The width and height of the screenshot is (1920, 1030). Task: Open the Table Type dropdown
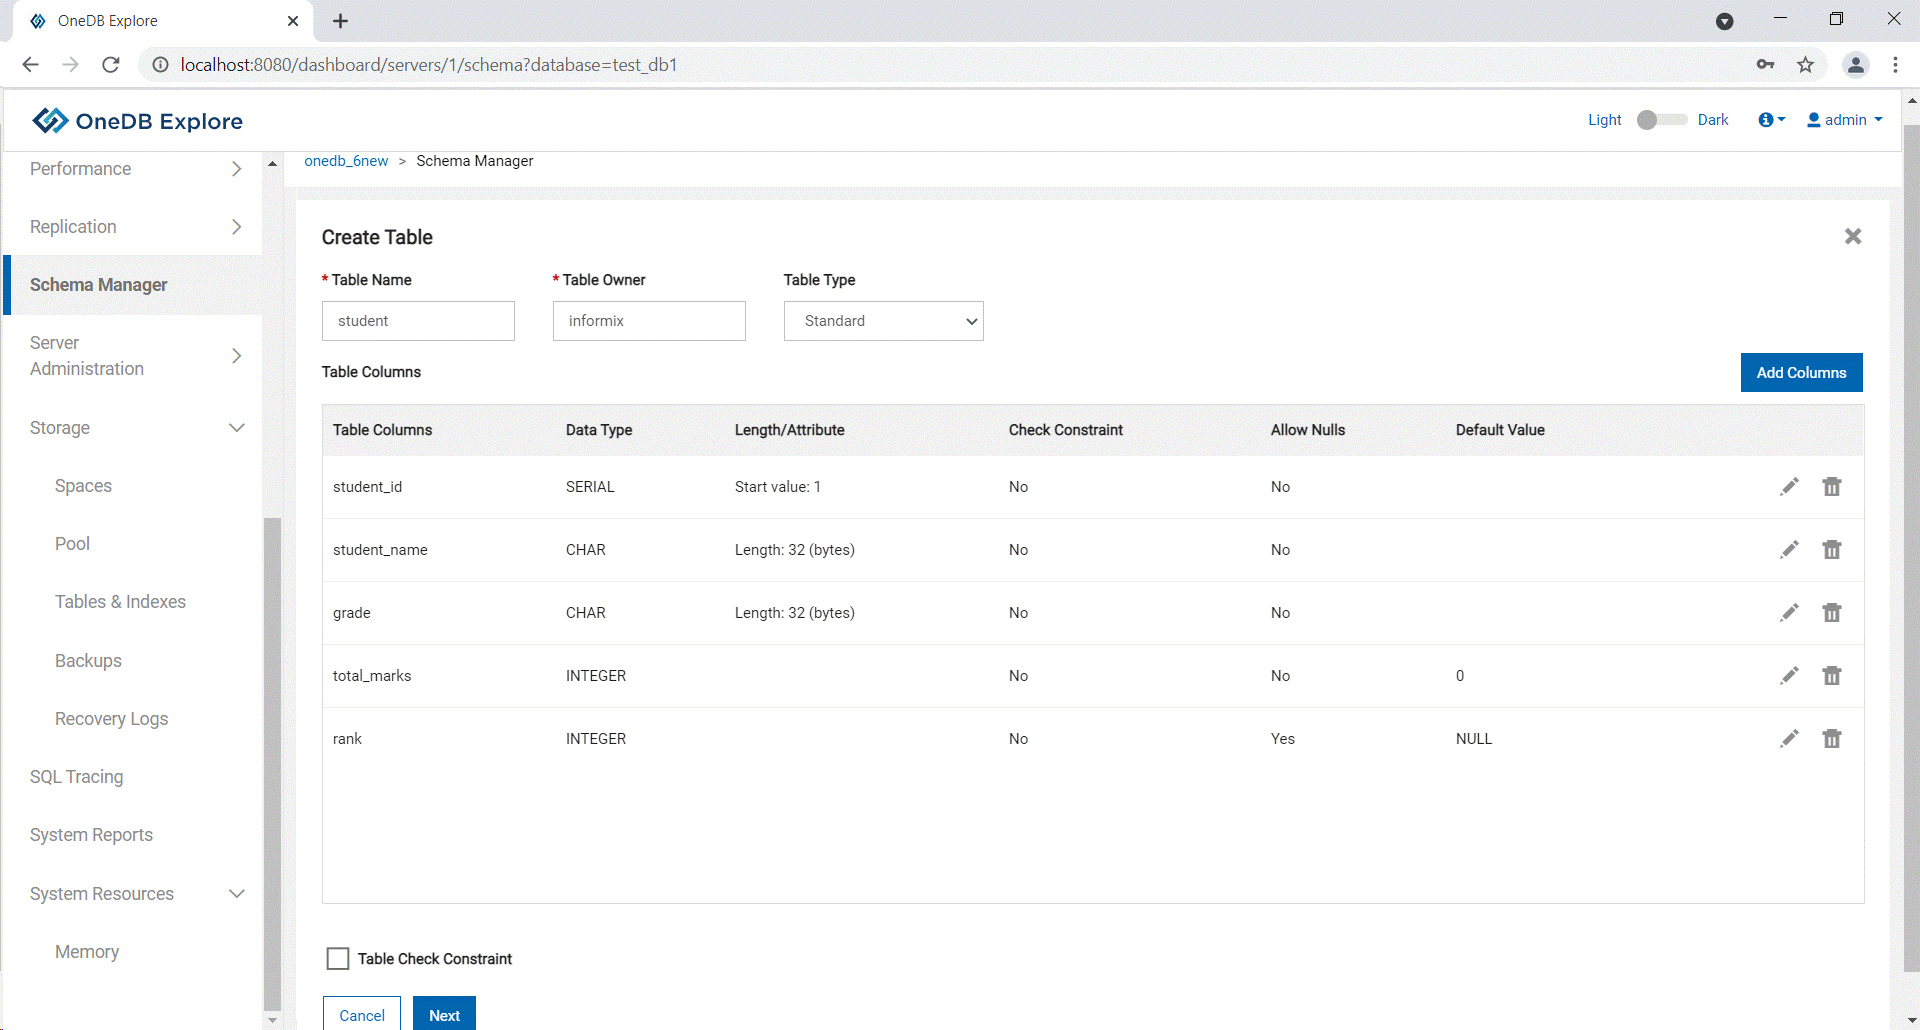click(x=883, y=321)
